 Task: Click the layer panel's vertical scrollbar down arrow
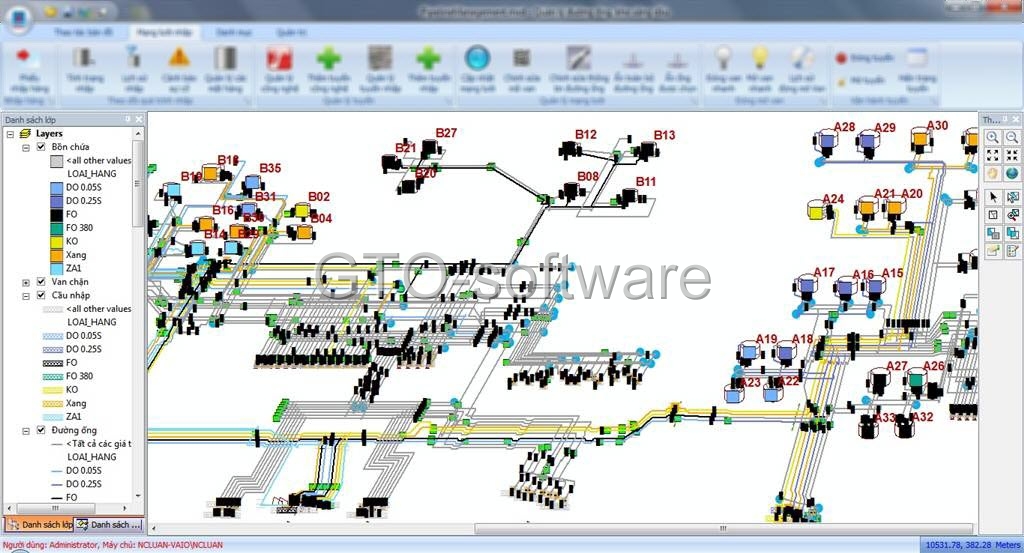coord(138,496)
